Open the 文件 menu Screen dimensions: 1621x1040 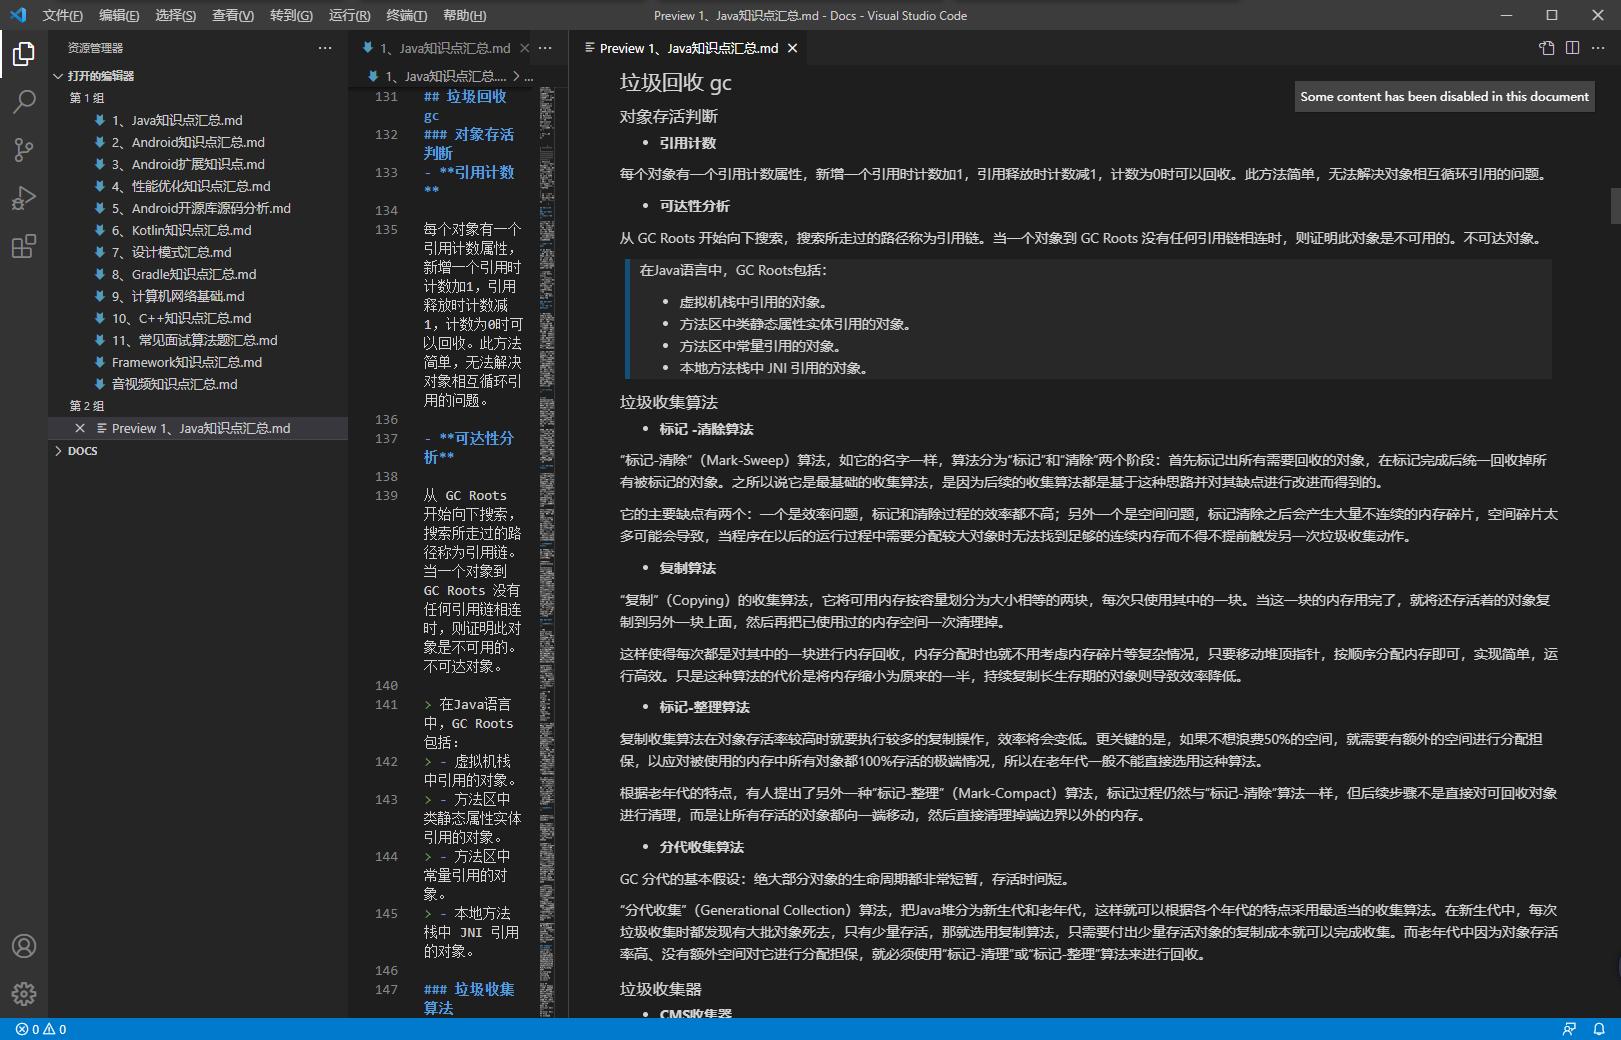62,15
